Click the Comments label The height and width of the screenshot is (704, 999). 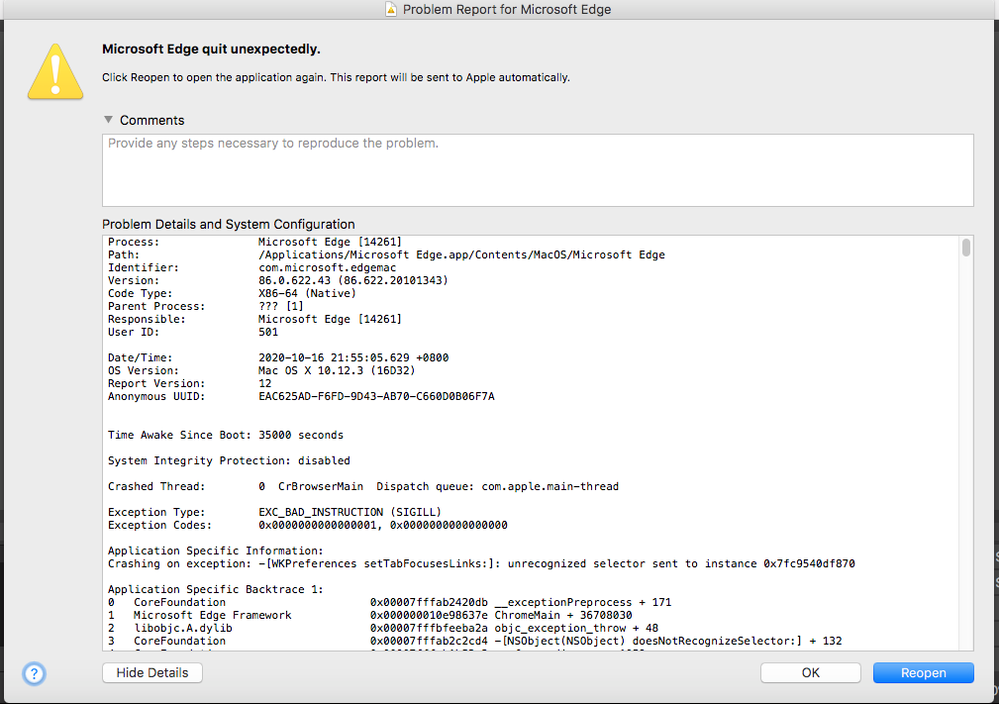click(152, 120)
